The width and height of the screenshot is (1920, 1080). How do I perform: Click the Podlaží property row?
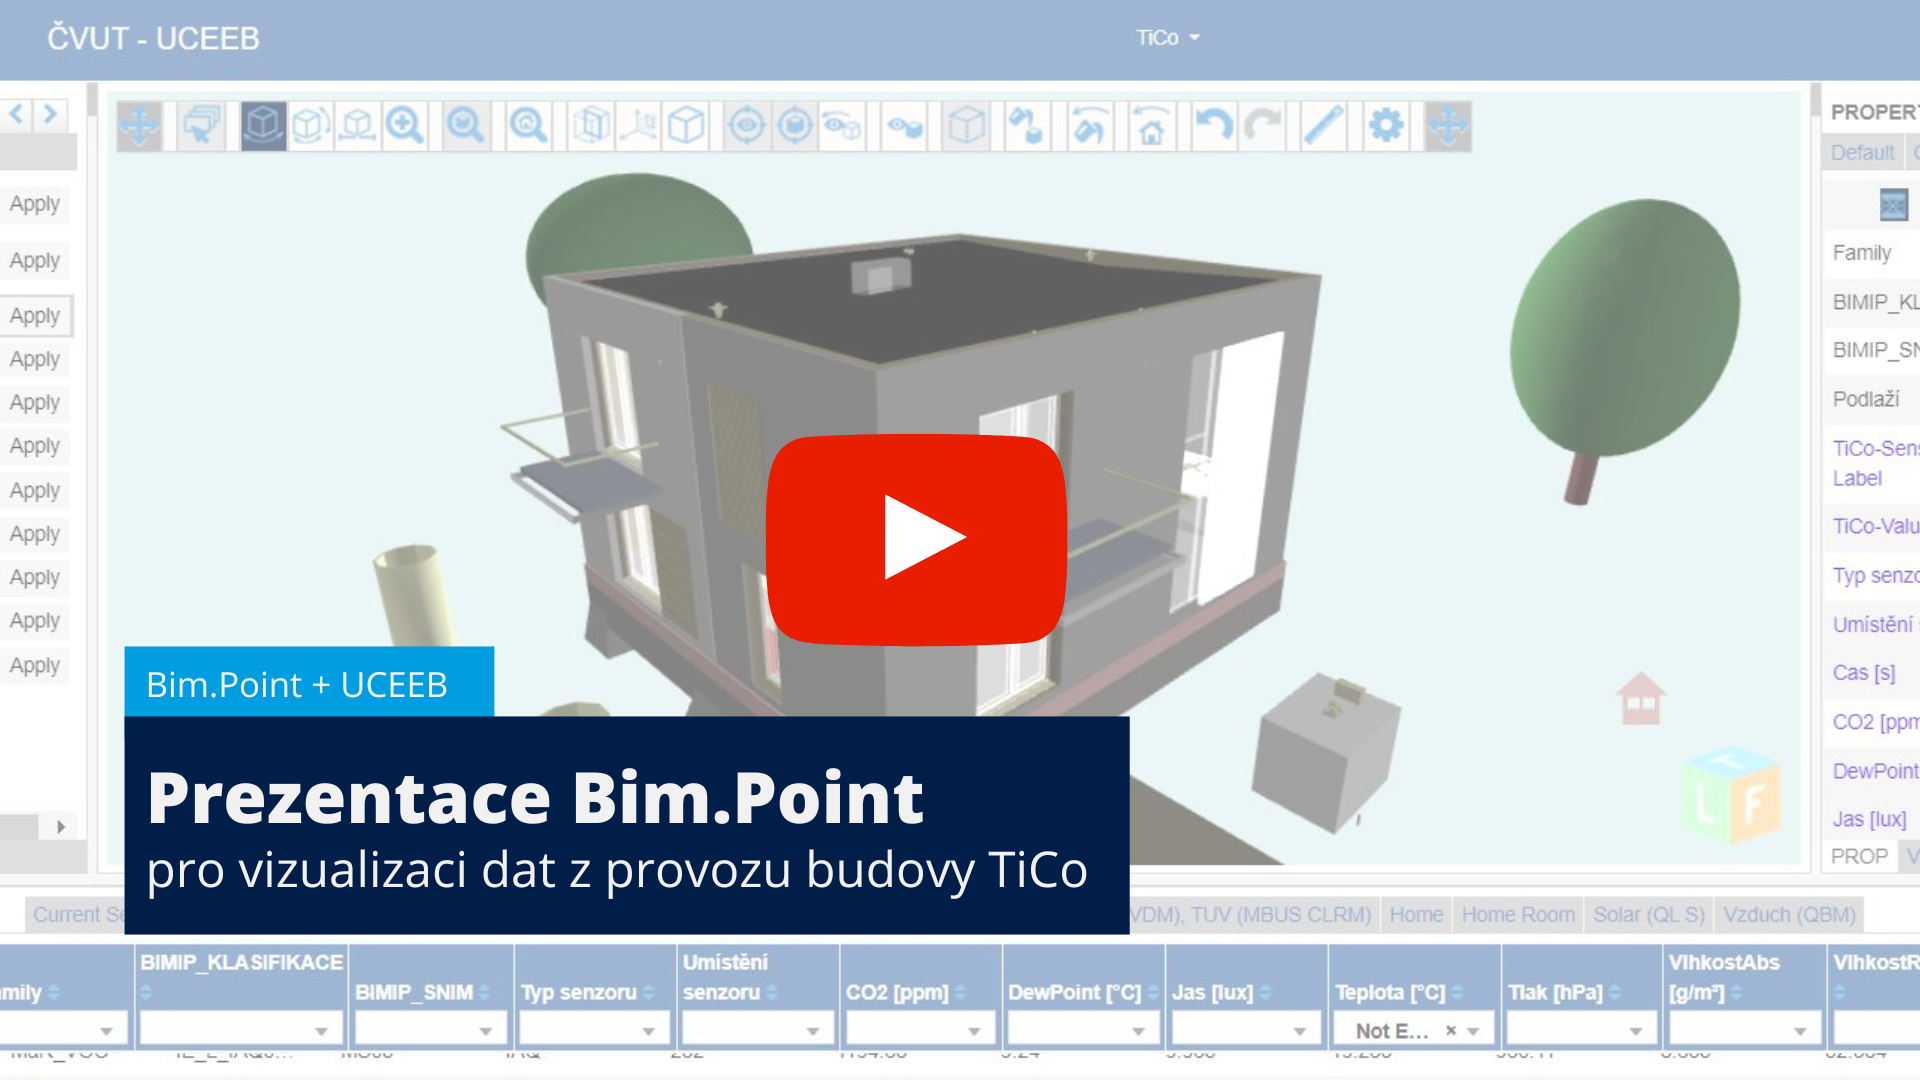pyautogui.click(x=1872, y=399)
